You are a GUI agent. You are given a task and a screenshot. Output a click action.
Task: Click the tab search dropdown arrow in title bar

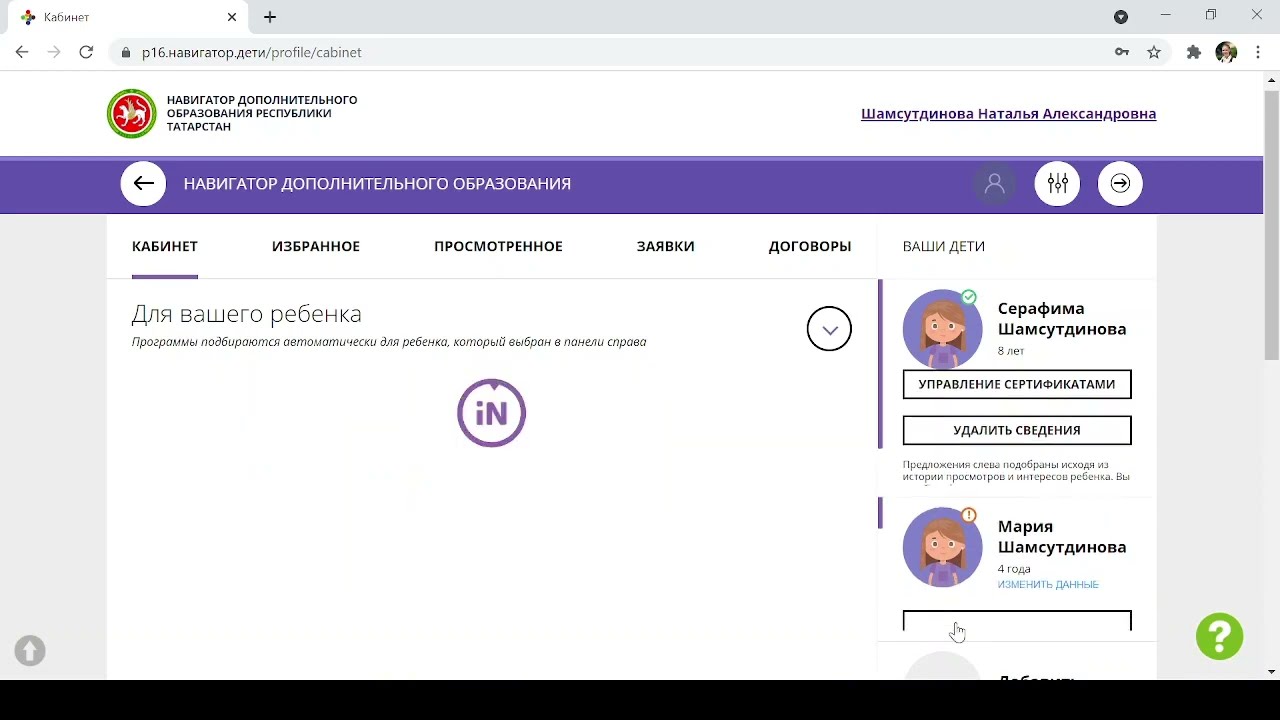click(x=1121, y=17)
